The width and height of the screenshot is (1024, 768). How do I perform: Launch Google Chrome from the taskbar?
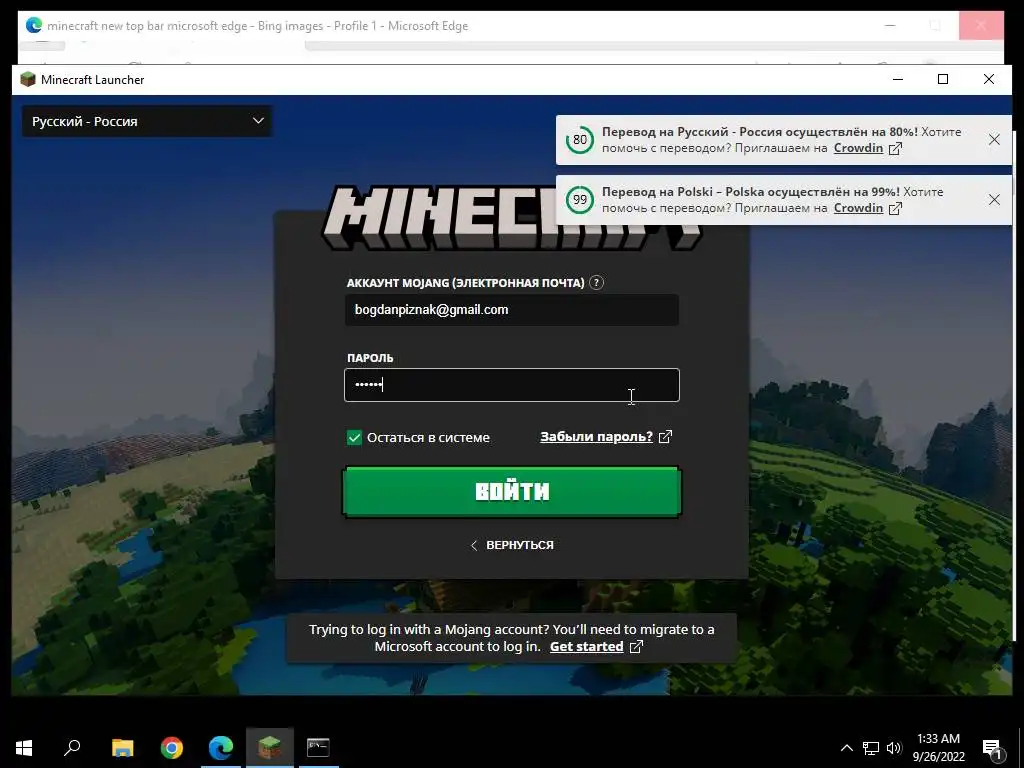click(x=172, y=748)
